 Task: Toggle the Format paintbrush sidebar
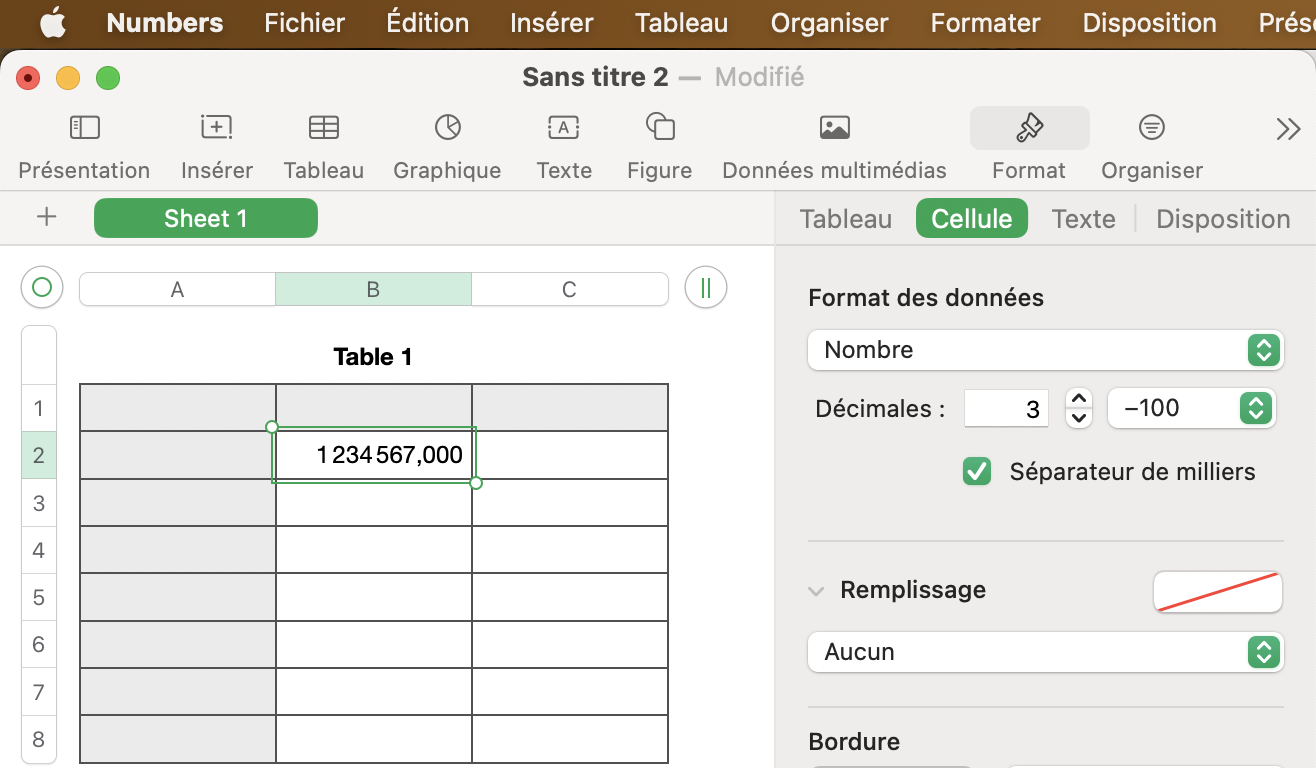coord(1029,128)
